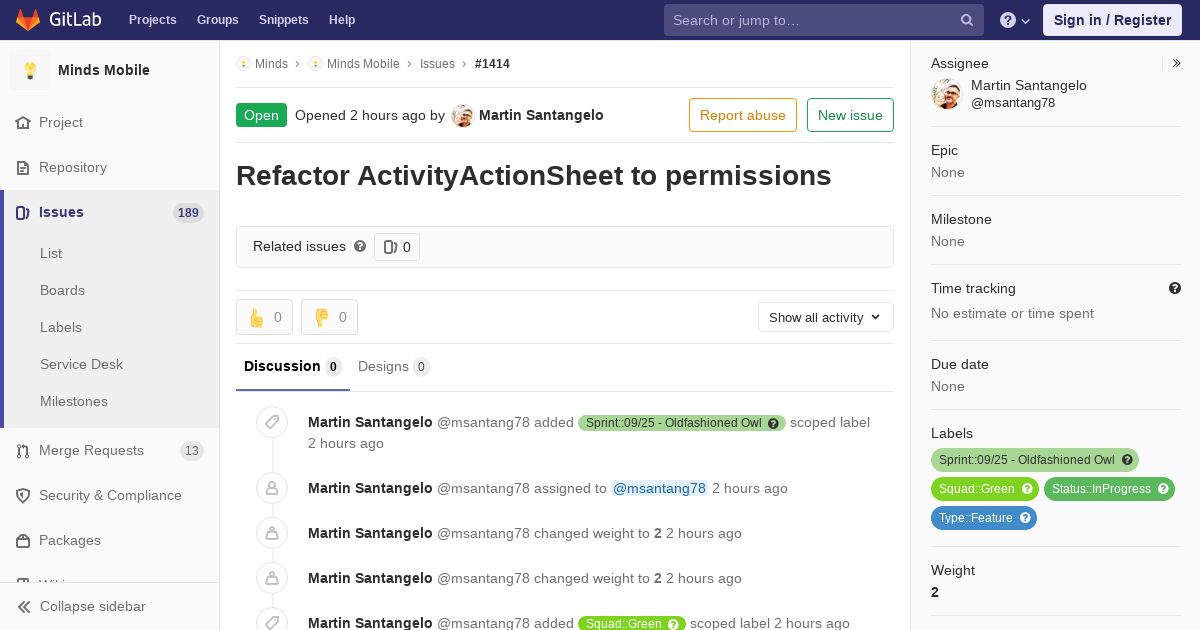This screenshot has height=630, width=1200.
Task: Click the GitLab fox logo
Action: 28,19
